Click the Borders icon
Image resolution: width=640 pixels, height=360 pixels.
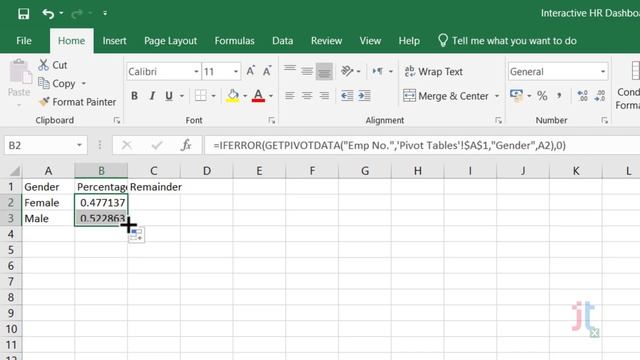(x=200, y=96)
